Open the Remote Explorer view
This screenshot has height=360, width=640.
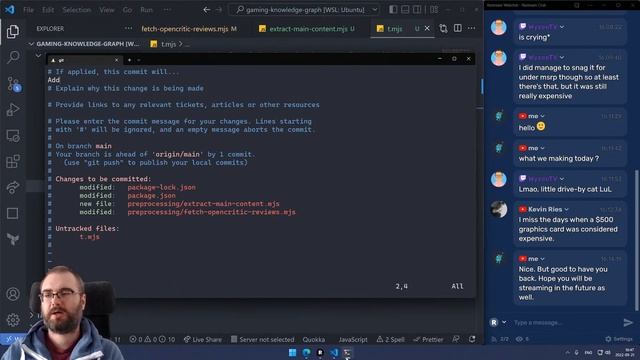coord(13,136)
